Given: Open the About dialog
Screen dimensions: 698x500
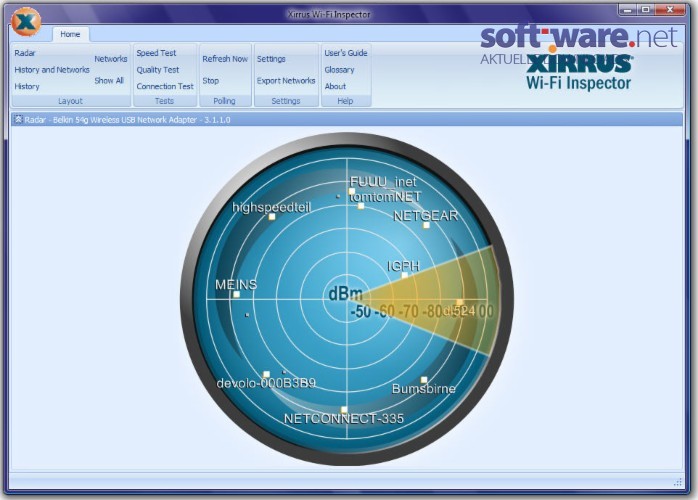Looking at the screenshot, I should click(335, 86).
